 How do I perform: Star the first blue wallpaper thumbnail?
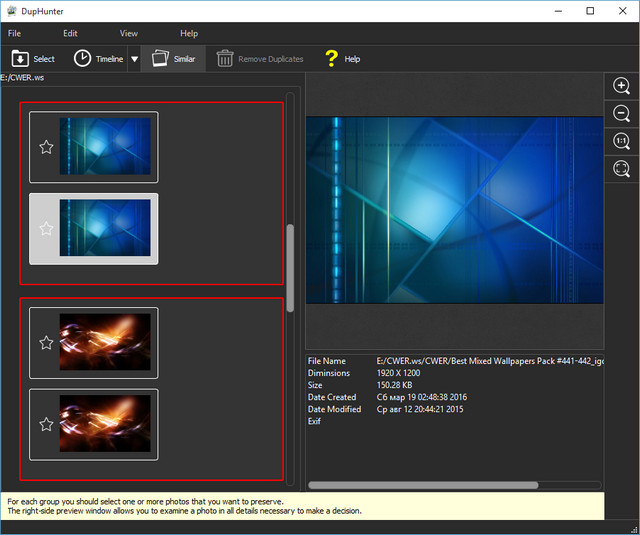[46, 147]
